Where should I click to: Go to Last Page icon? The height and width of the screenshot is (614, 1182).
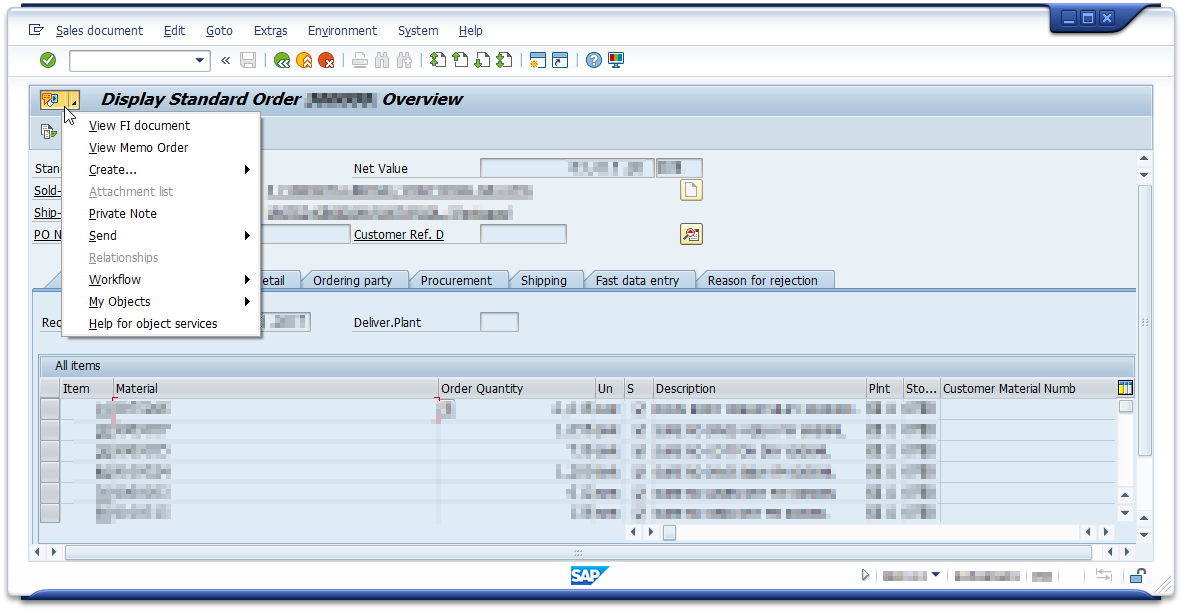coord(505,60)
